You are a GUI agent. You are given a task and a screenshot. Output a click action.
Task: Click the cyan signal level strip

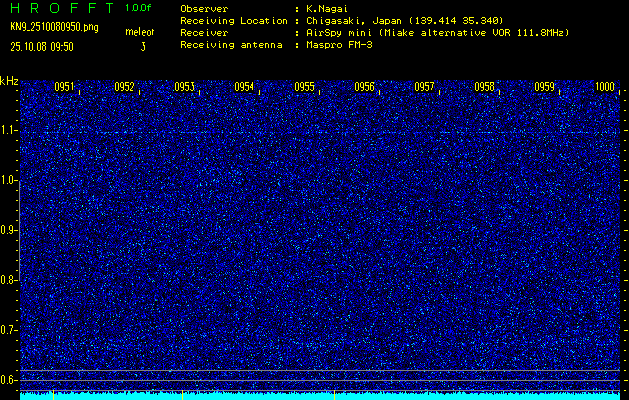click(320, 396)
